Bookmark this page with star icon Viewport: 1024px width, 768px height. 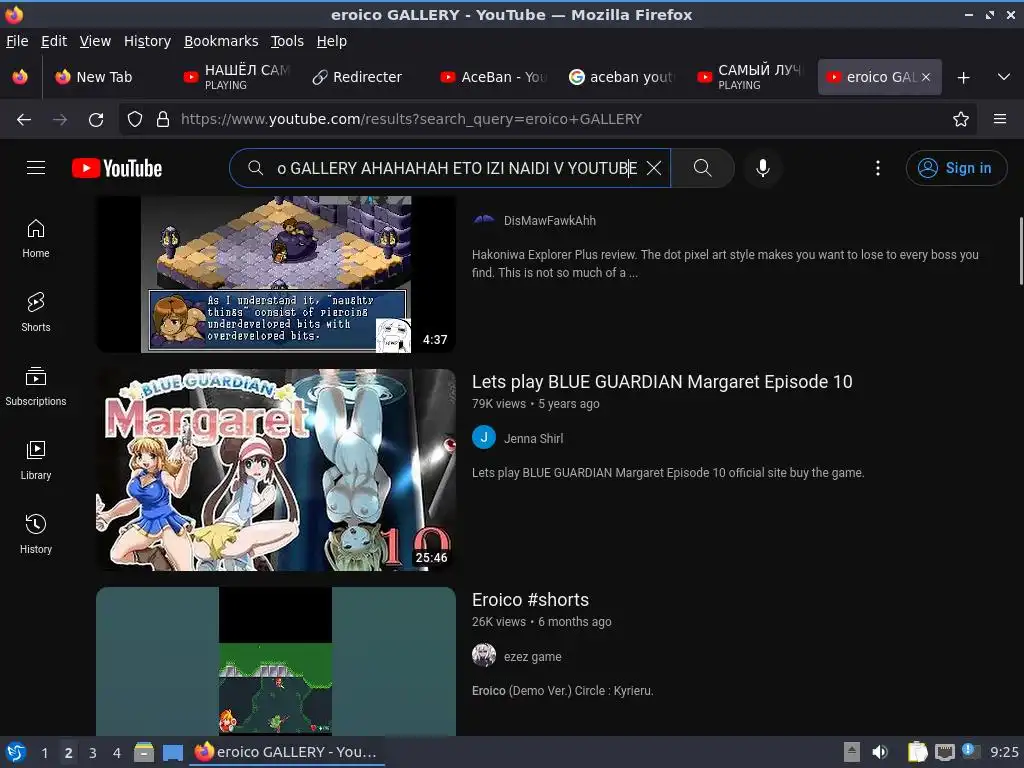(961, 119)
